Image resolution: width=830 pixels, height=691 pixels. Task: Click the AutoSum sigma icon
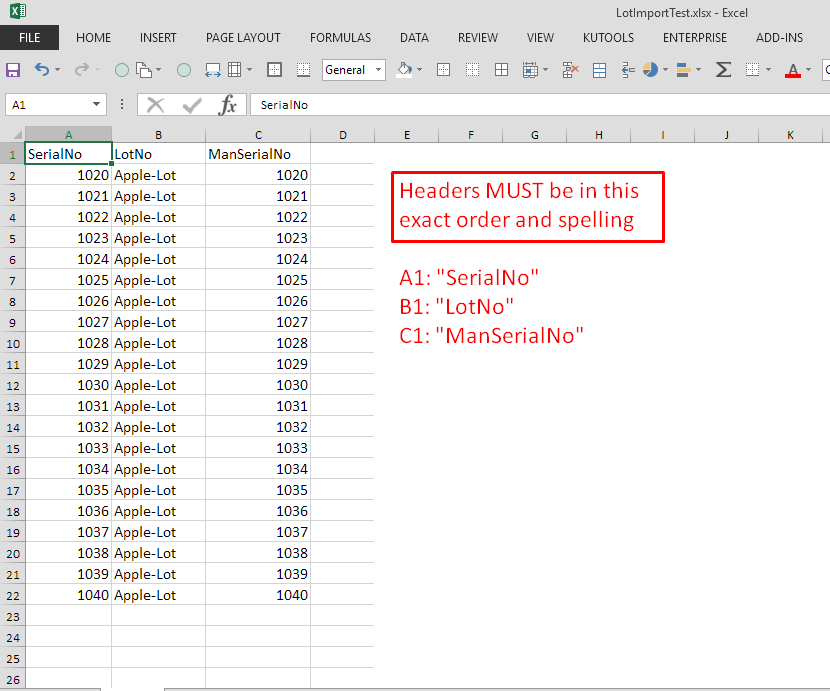(x=723, y=70)
